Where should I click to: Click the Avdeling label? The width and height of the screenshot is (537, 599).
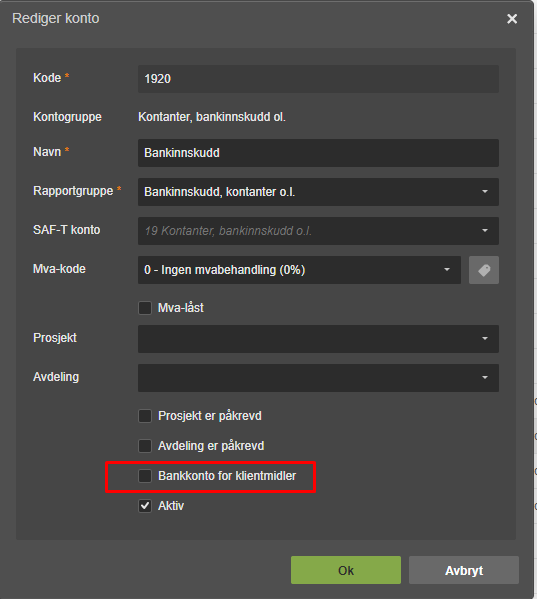coord(56,377)
